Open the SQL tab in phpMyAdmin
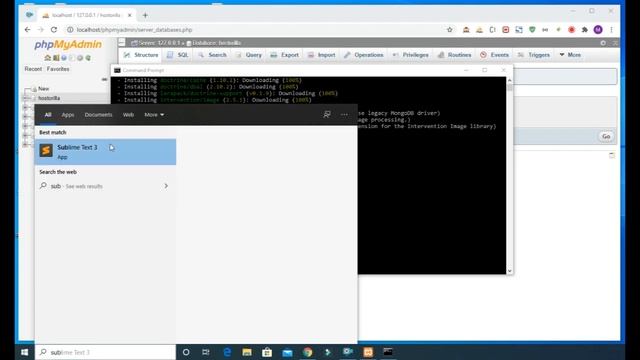The height and width of the screenshot is (360, 640). pos(178,55)
